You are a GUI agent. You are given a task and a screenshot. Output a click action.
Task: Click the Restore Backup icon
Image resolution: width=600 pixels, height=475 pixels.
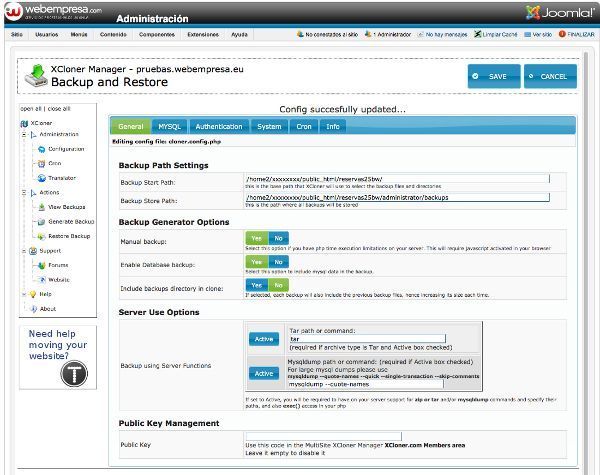click(41, 237)
